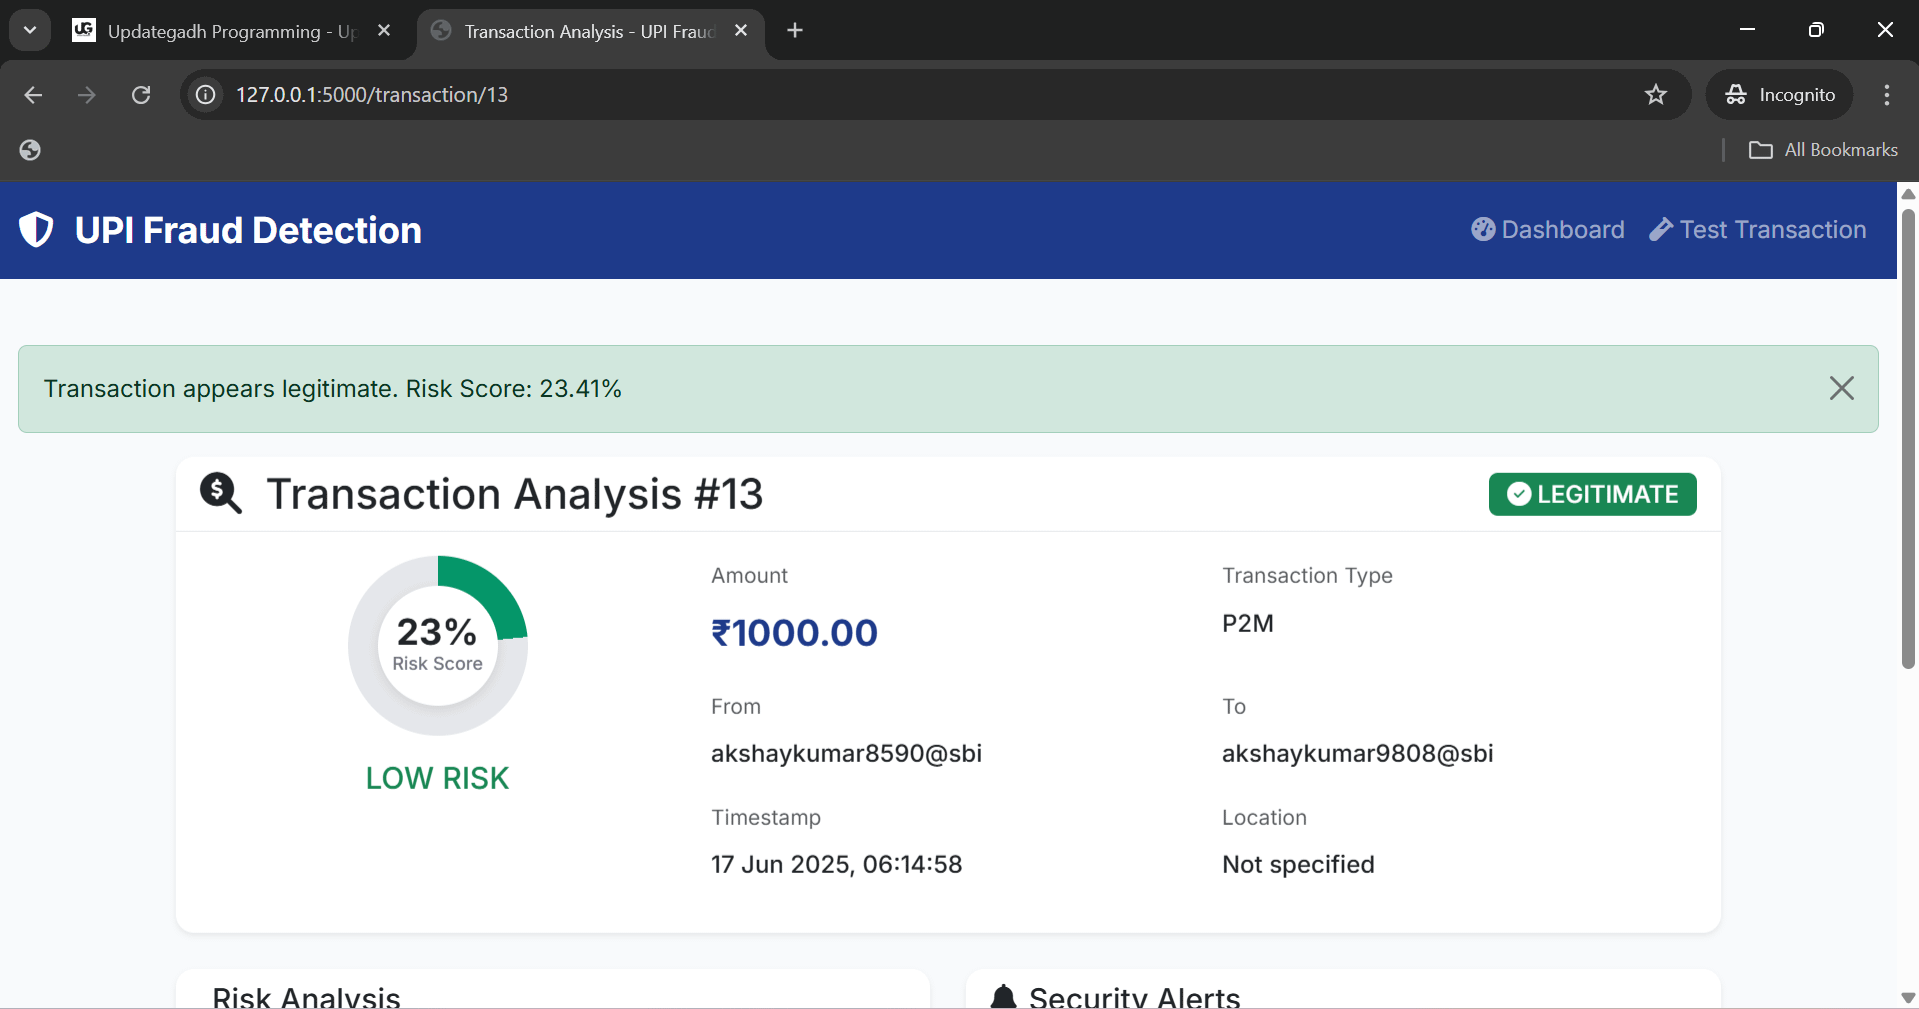Dismiss the legitimate transaction alert banner

pyautogui.click(x=1841, y=389)
